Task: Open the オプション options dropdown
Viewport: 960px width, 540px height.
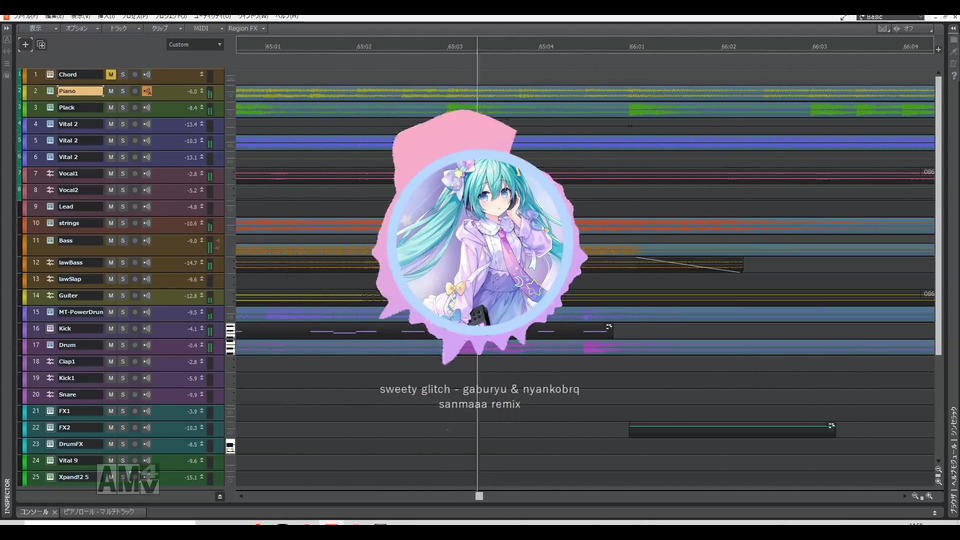Action: pos(80,28)
